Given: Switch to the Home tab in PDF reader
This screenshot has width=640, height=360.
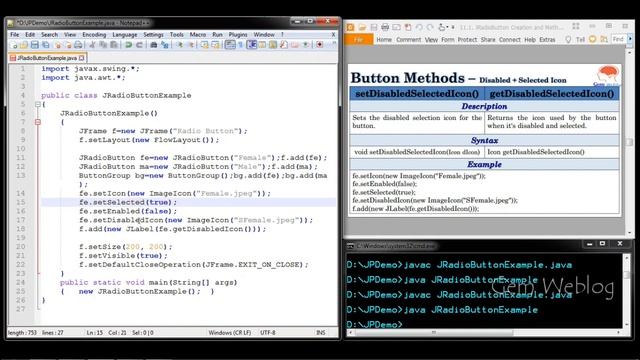Looking at the screenshot, I should [x=384, y=40].
